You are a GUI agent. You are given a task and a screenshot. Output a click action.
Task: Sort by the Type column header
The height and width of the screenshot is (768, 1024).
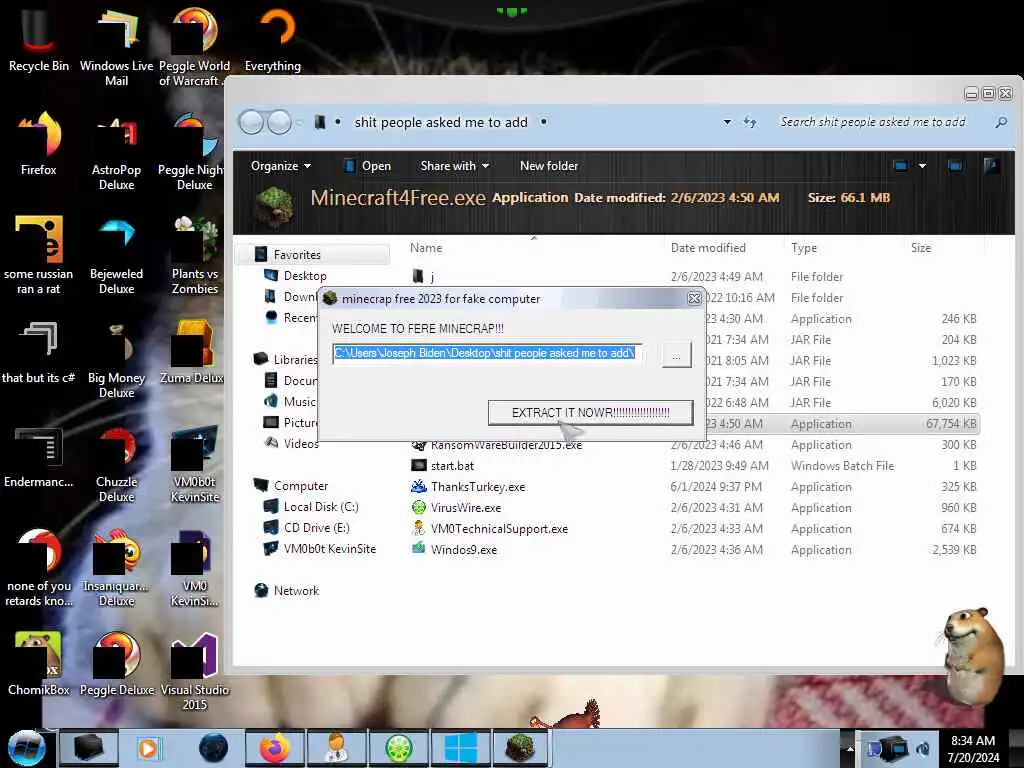click(804, 248)
